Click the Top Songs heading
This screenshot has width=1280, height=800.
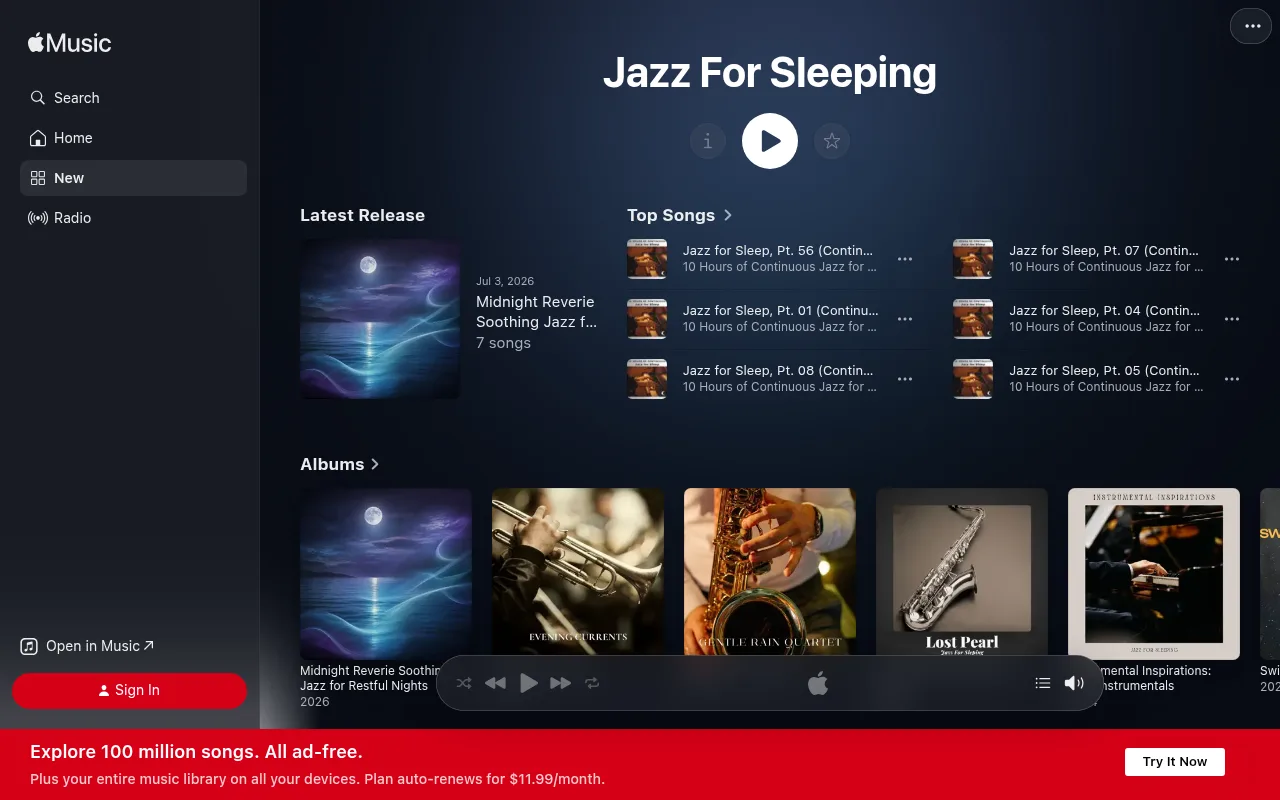click(671, 215)
